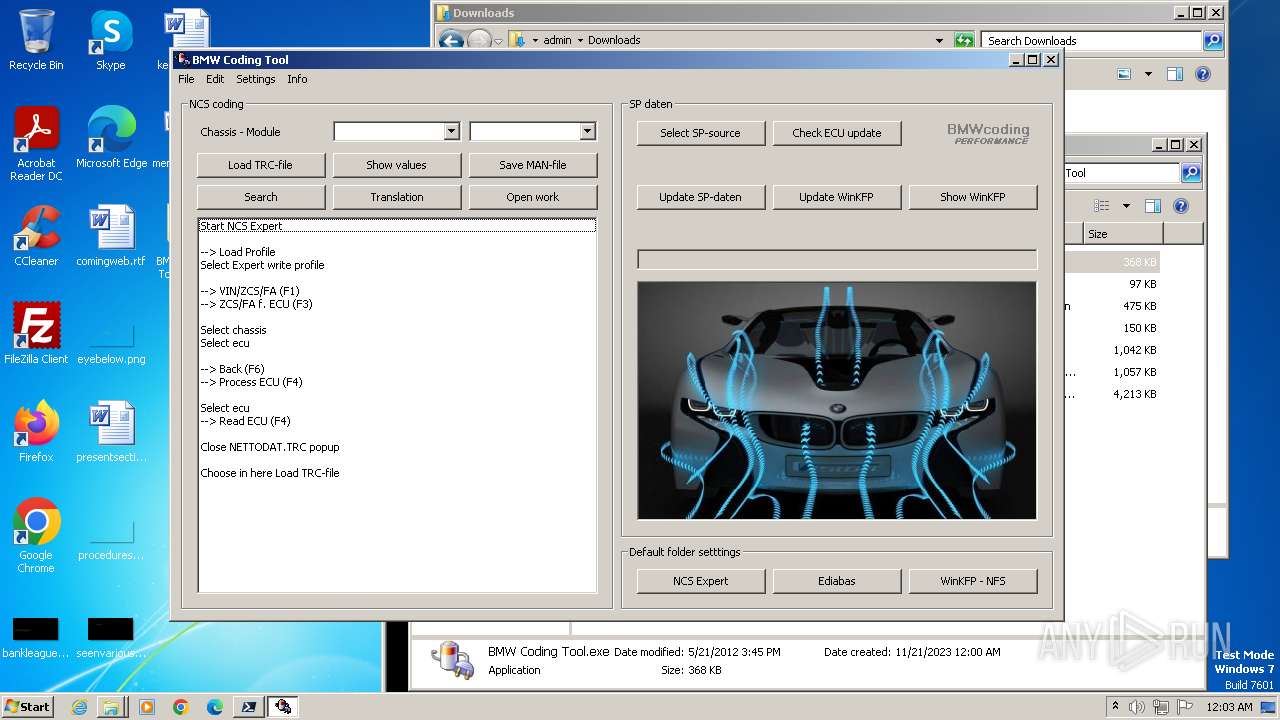Expand Downloads address bar history dropdown

pyautogui.click(x=939, y=40)
